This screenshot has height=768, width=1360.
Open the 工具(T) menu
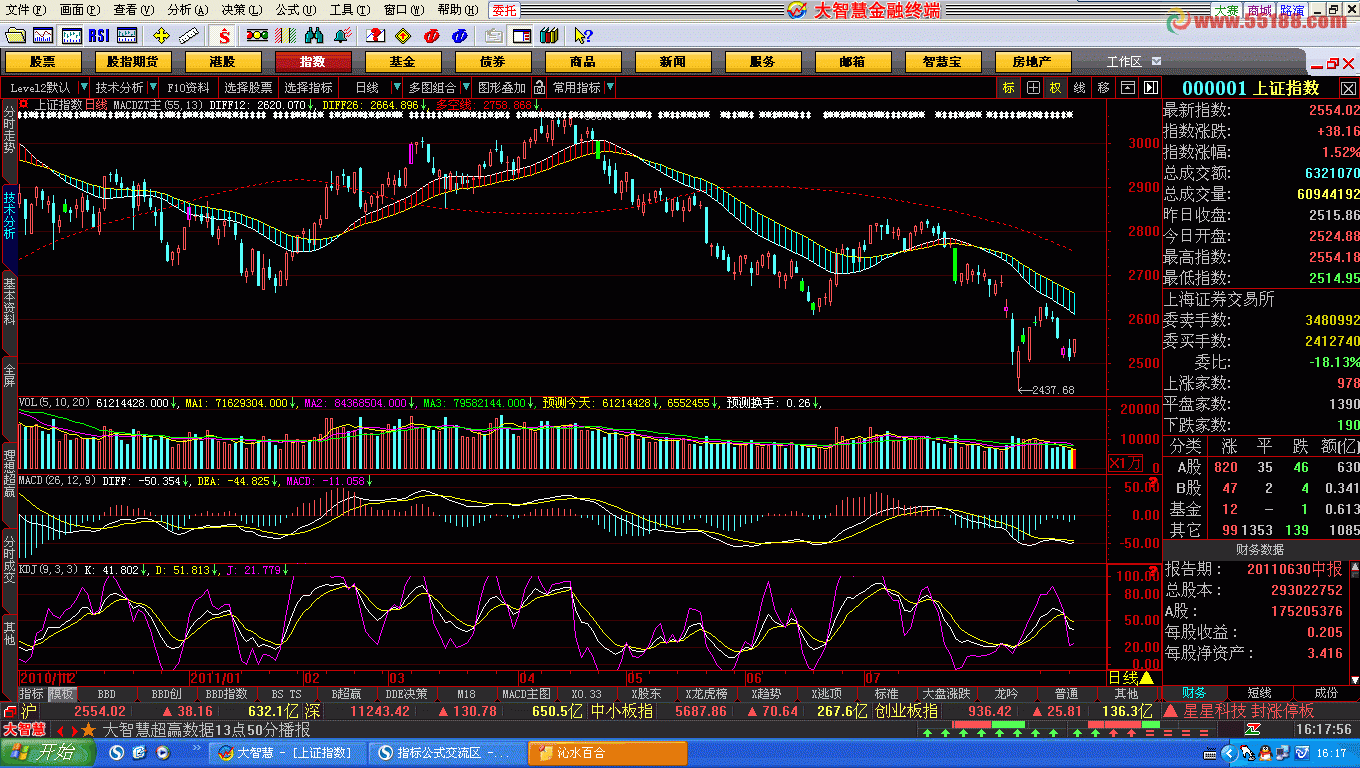[x=349, y=9]
